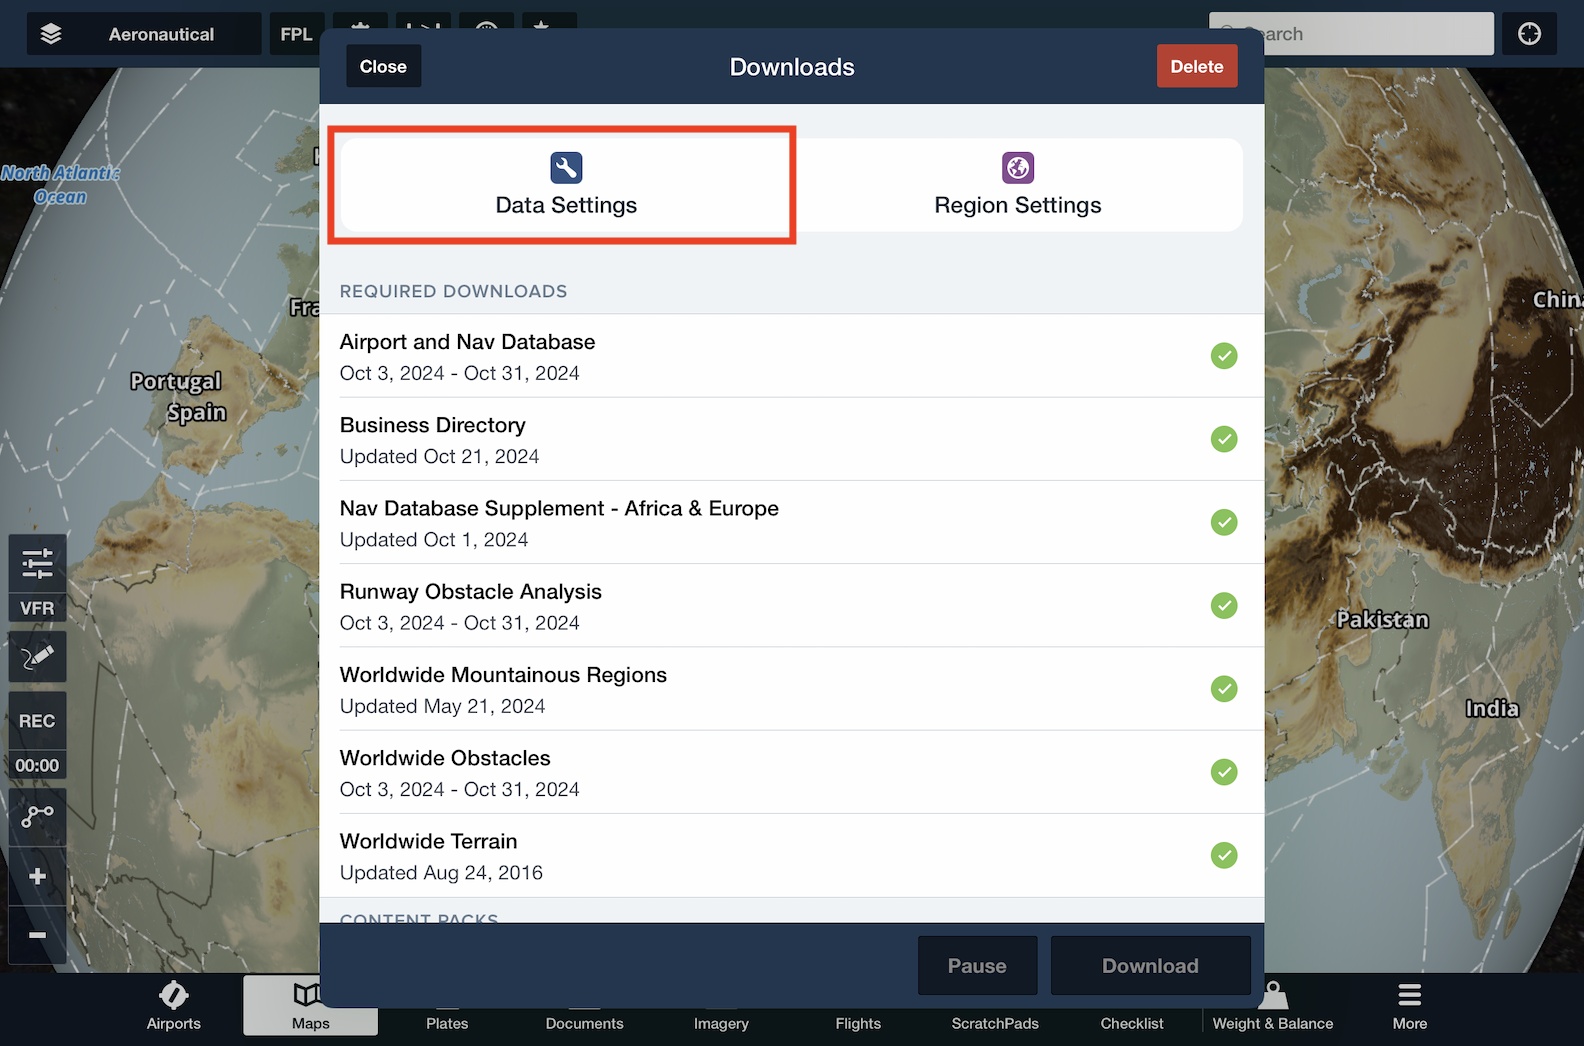Image resolution: width=1584 pixels, height=1046 pixels.
Task: Switch to the Maps tab
Action: [310, 1006]
